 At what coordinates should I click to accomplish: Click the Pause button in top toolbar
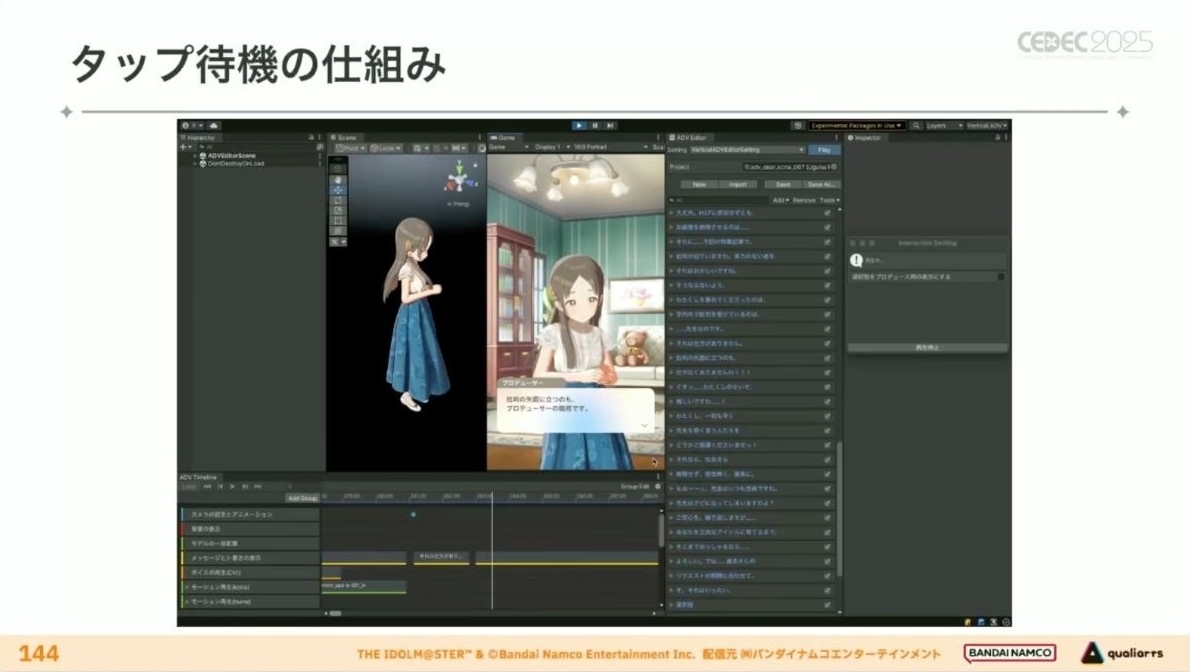tap(595, 125)
